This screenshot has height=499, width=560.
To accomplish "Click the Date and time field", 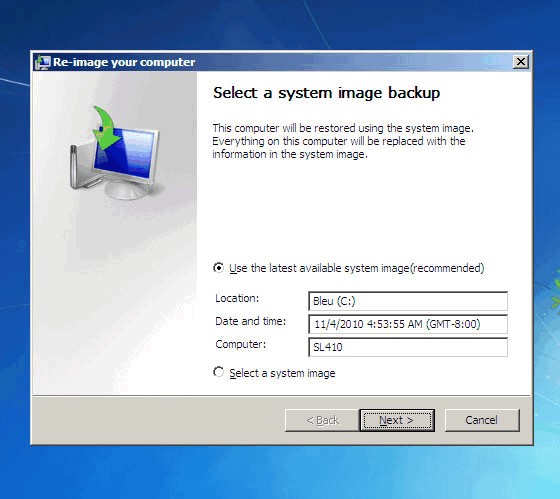I will coord(408,324).
